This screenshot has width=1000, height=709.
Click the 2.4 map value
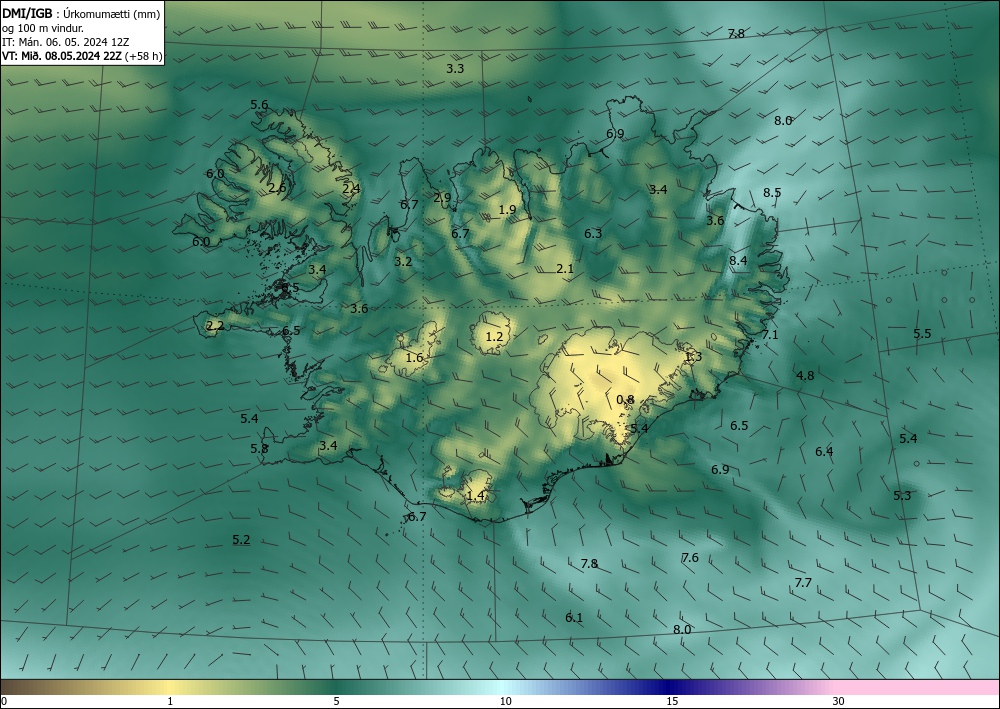click(x=351, y=188)
